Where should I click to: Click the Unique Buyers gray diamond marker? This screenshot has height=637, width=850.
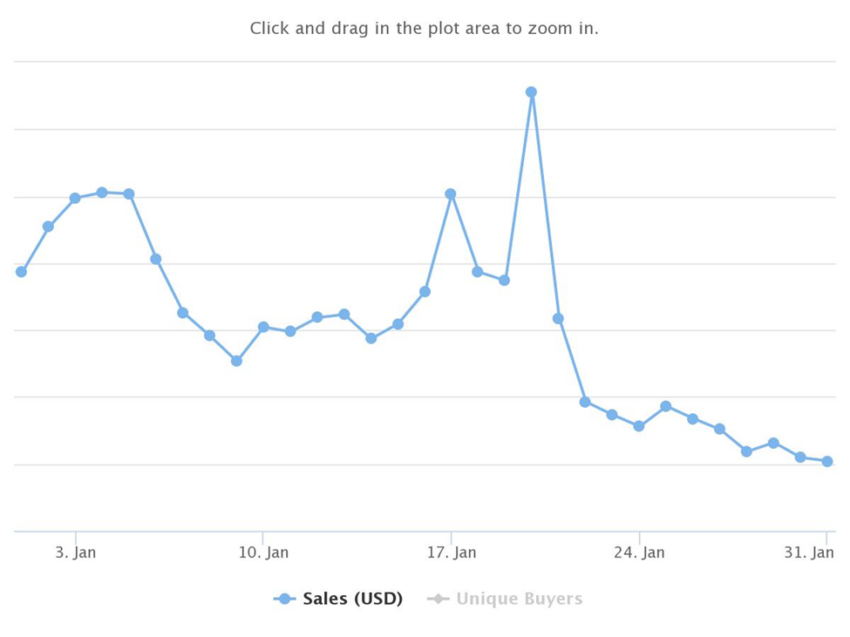coord(438,599)
